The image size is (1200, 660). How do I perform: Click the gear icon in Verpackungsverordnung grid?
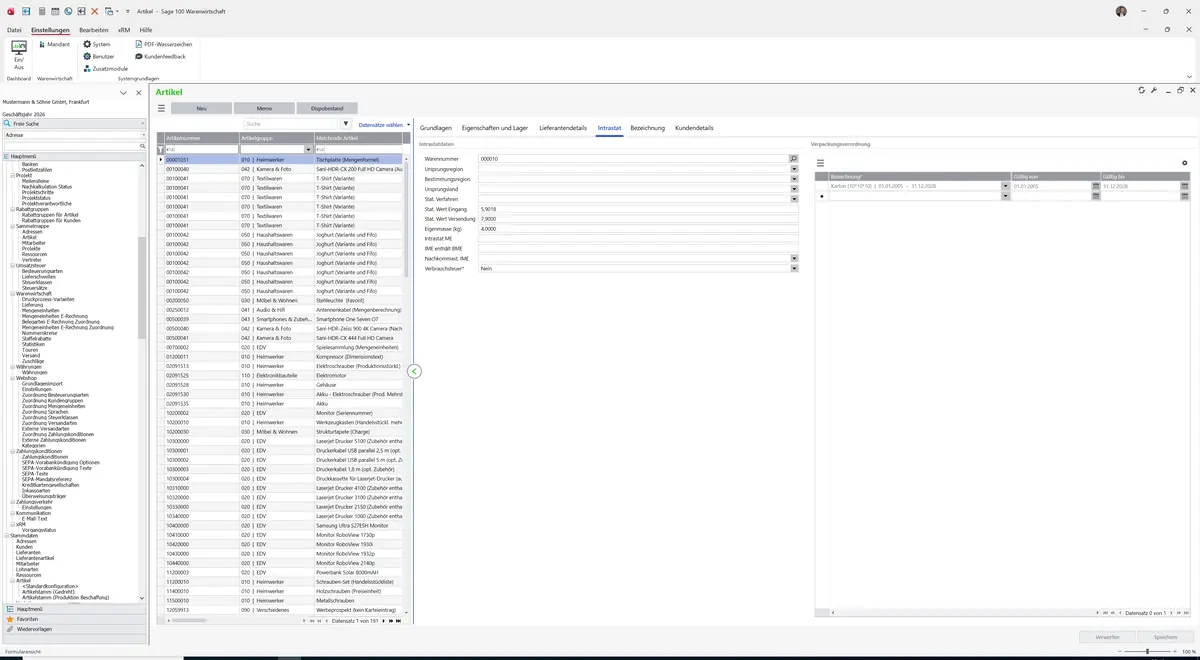pyautogui.click(x=1185, y=163)
